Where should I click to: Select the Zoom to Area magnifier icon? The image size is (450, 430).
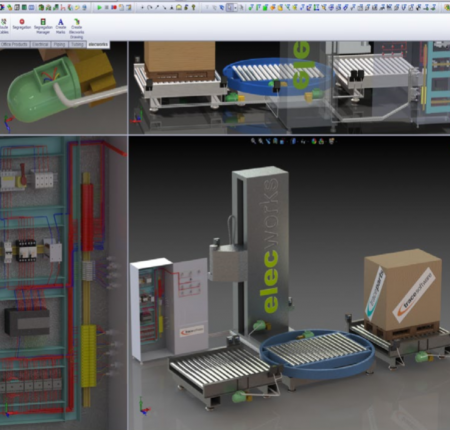coord(260,141)
